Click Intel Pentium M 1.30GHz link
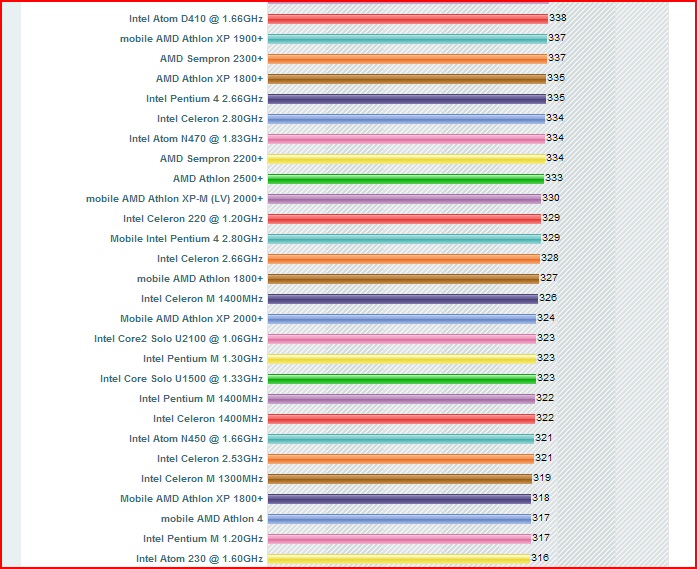The image size is (697, 569). [203, 359]
